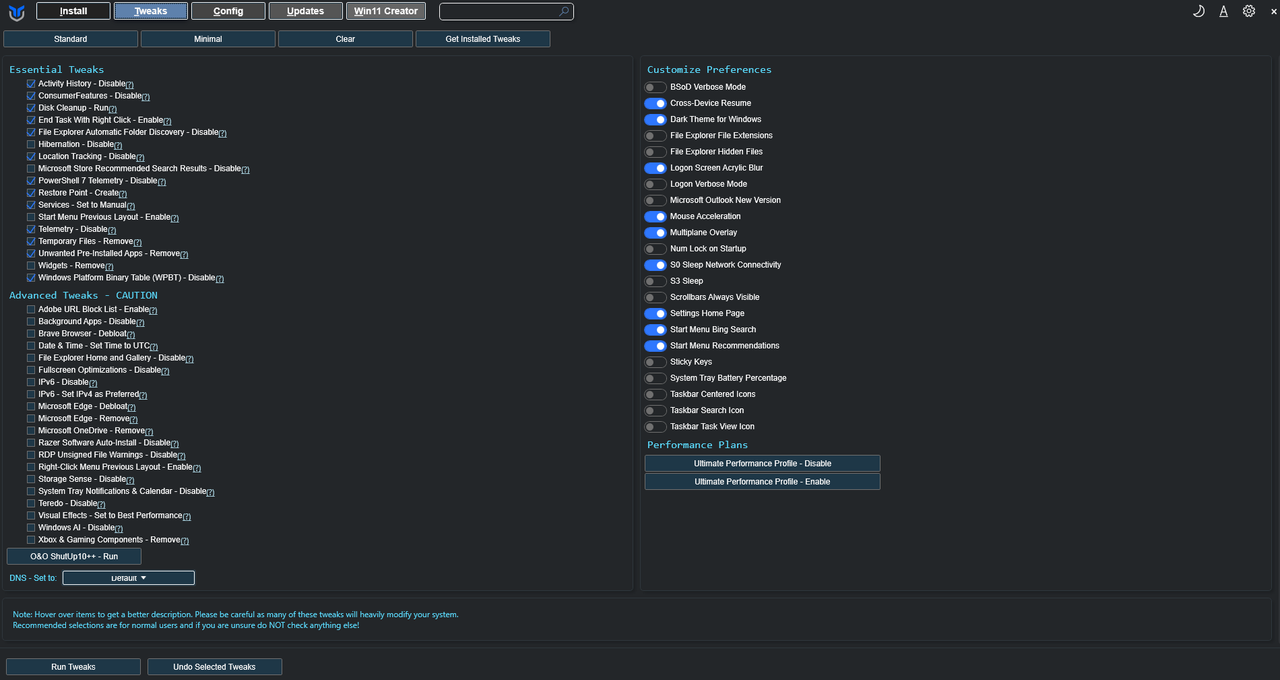Enable the Ultimate Performance Profile
Viewport: 1280px width, 680px height.
(762, 482)
